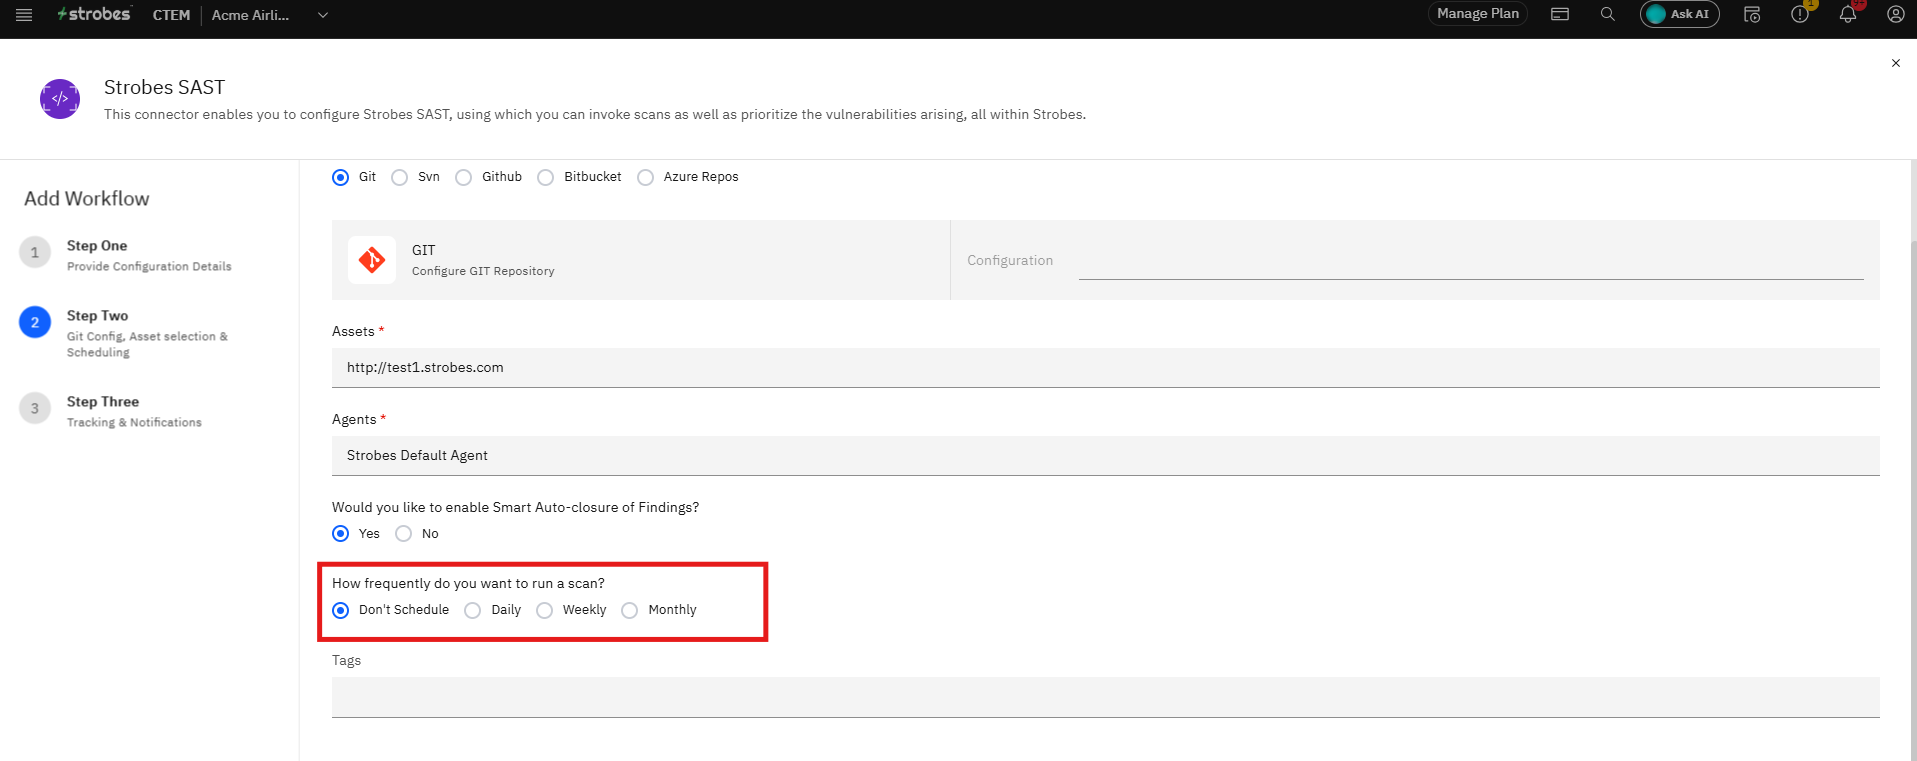The width and height of the screenshot is (1917, 761).
Task: Click the Ask AI button
Action: click(x=1680, y=14)
